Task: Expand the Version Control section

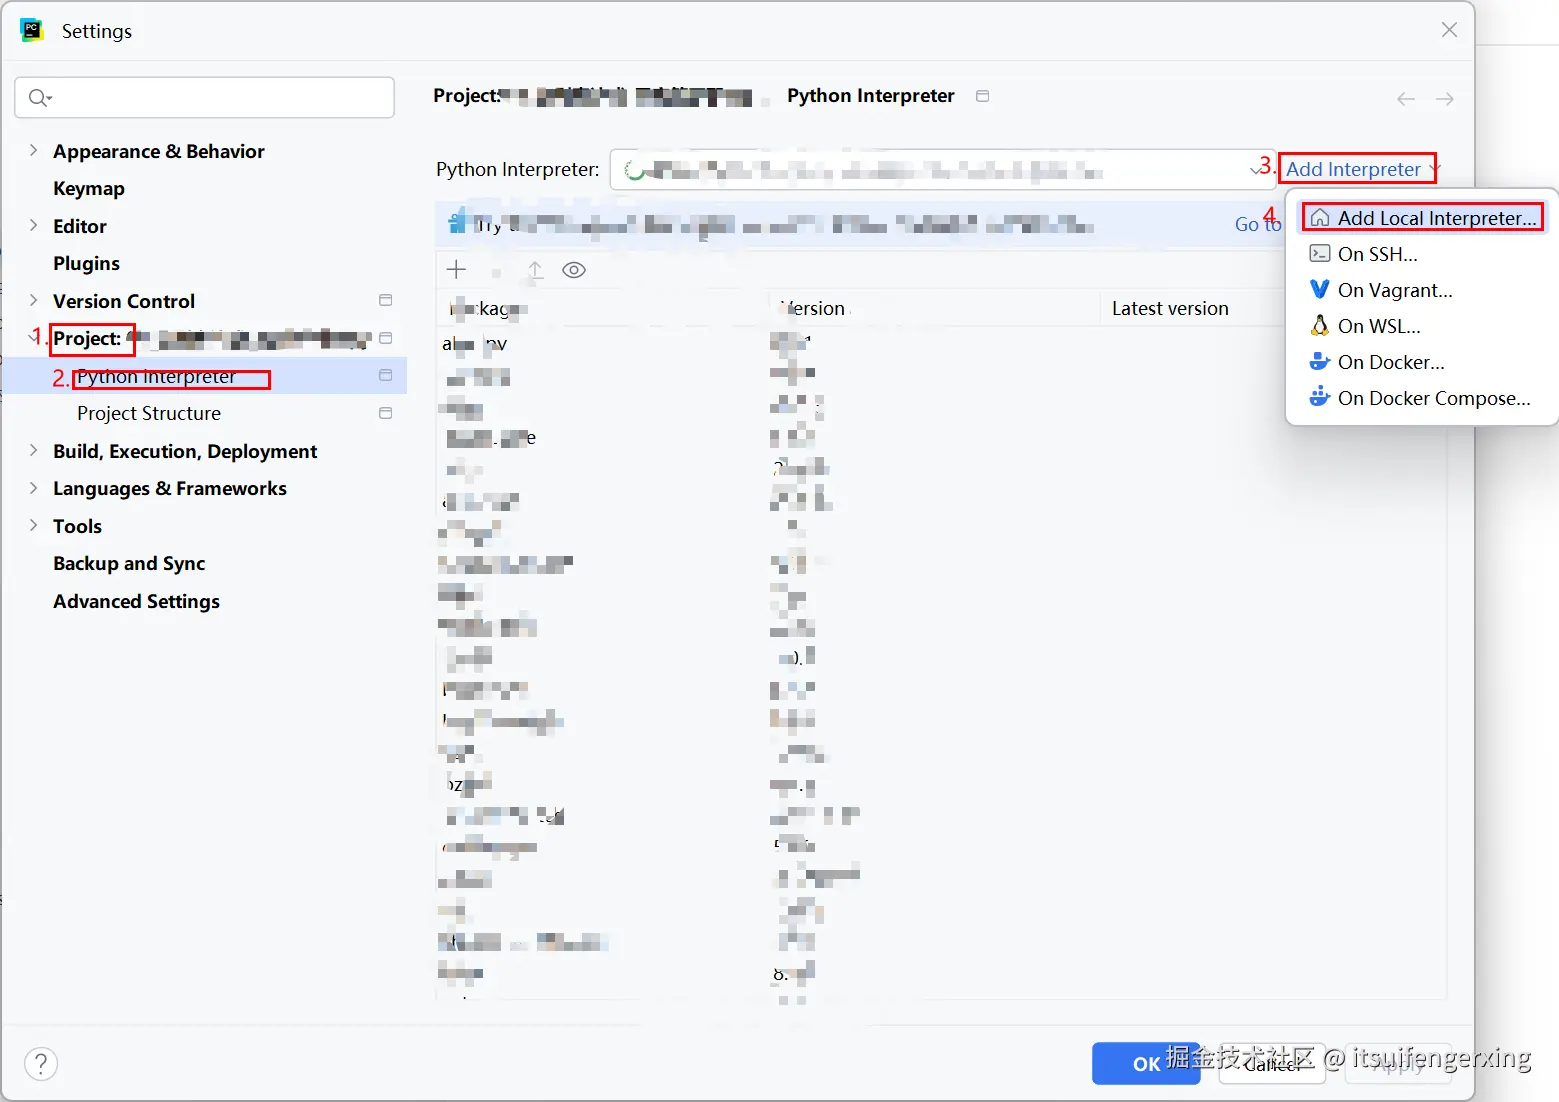Action: click(x=33, y=300)
